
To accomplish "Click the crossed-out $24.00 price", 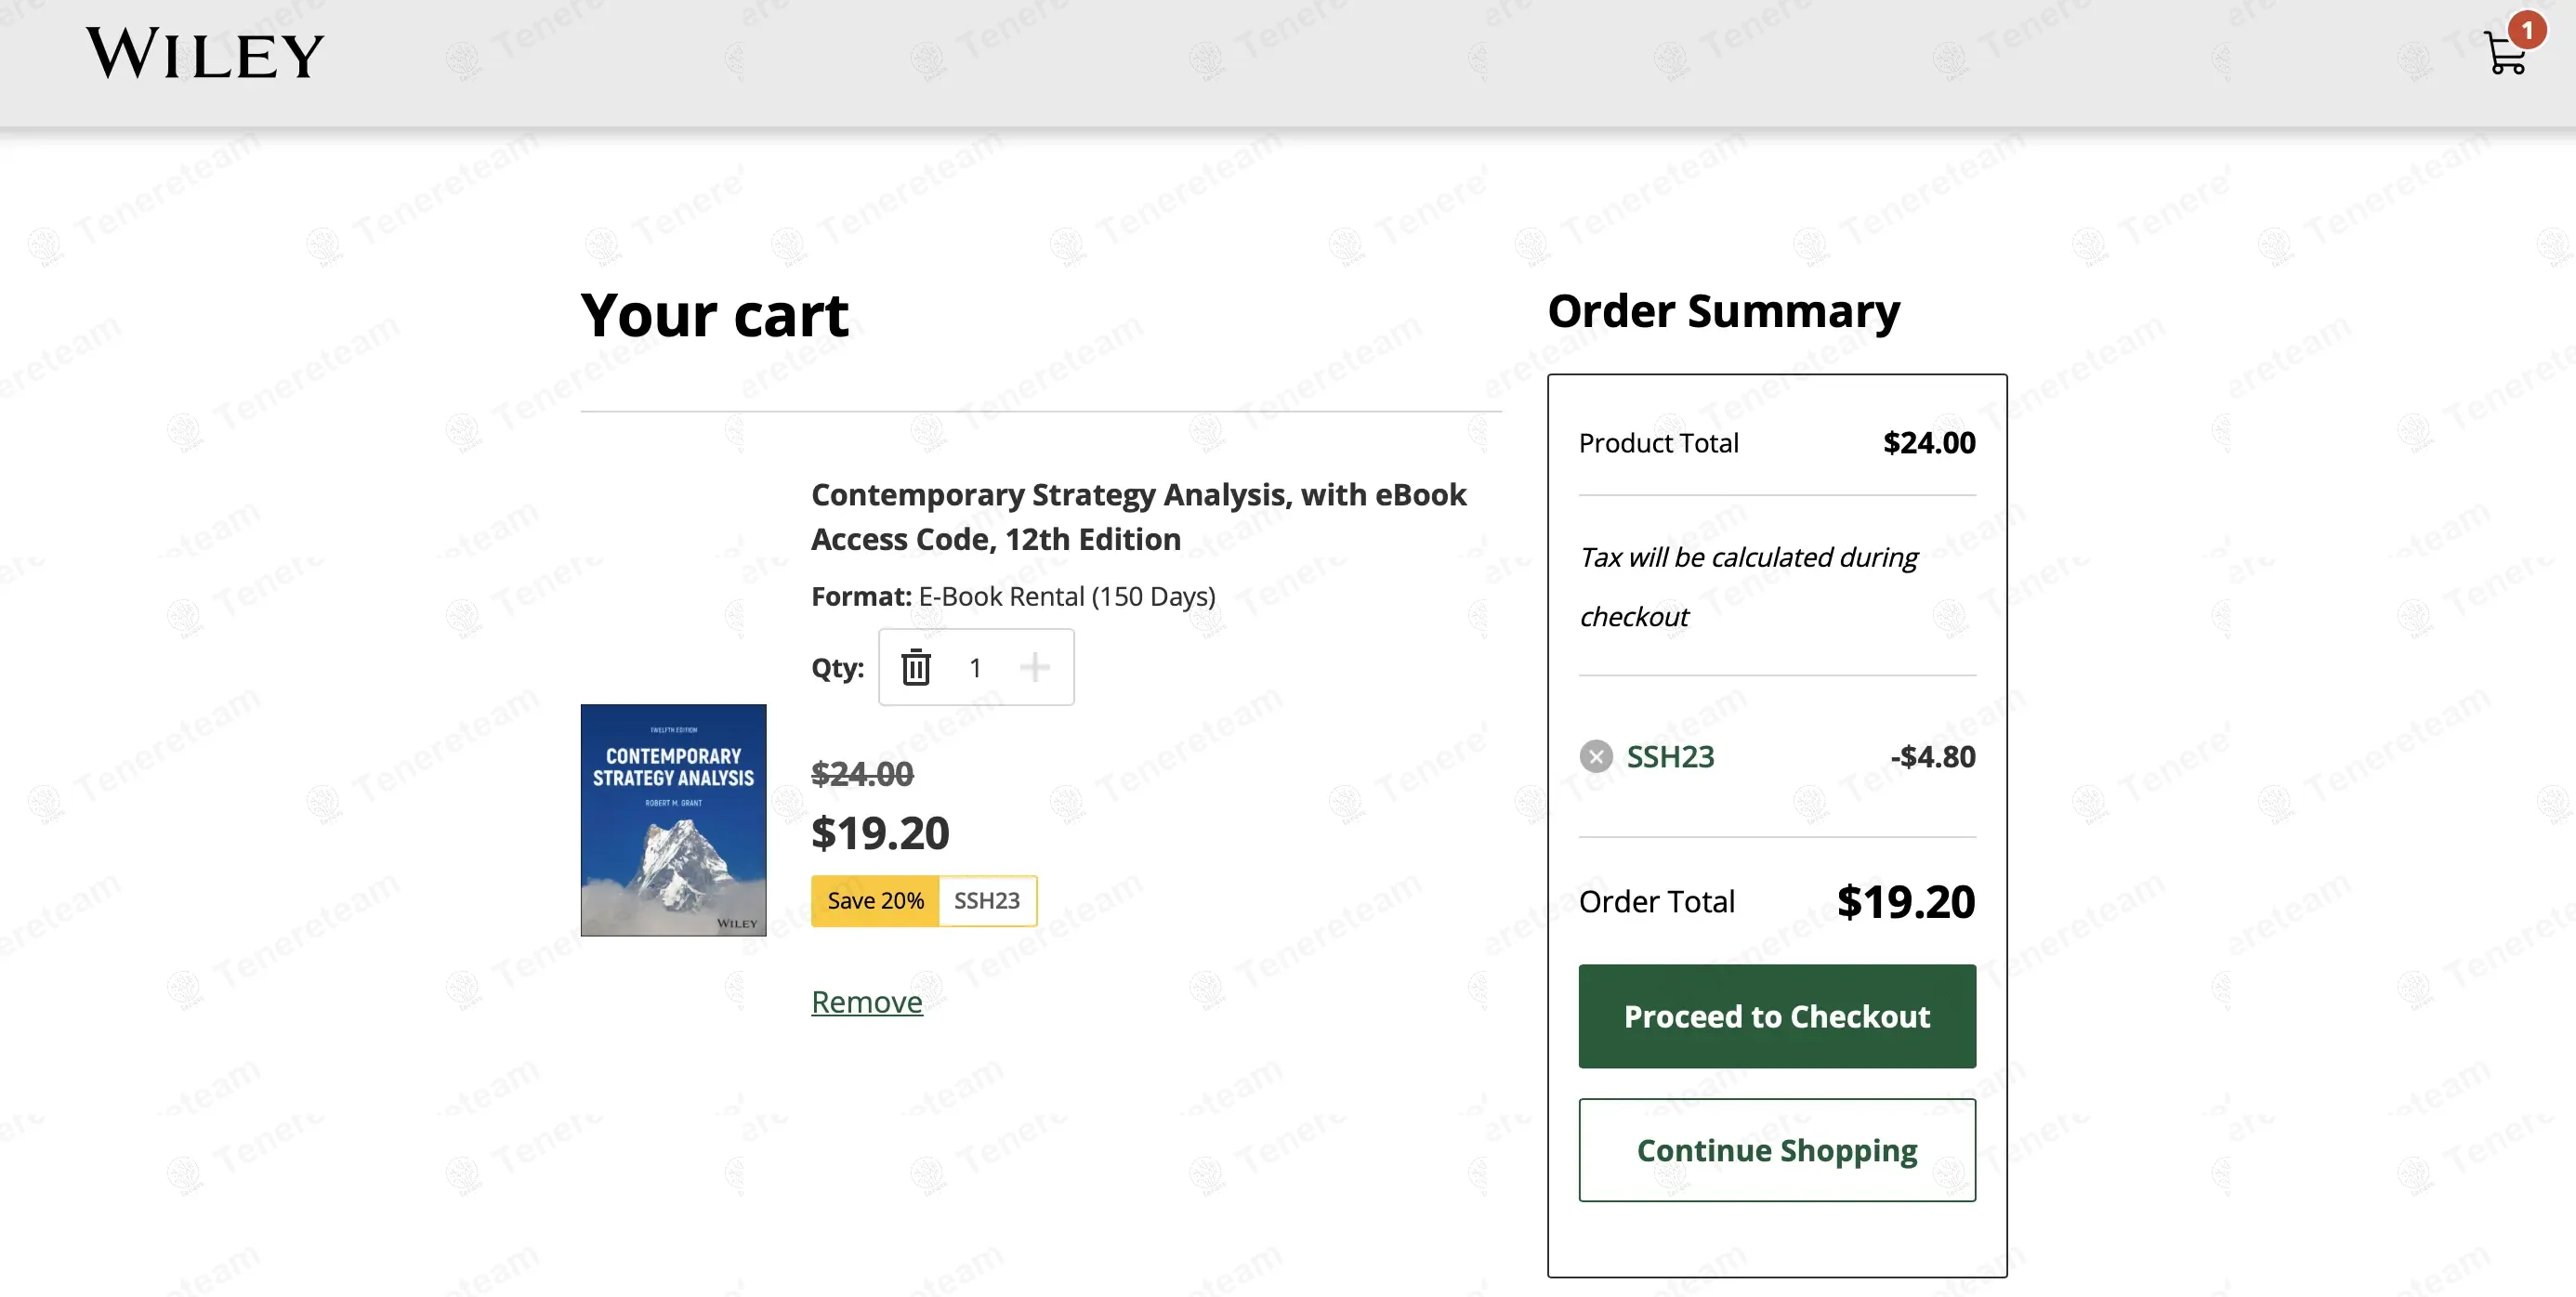I will point(862,774).
